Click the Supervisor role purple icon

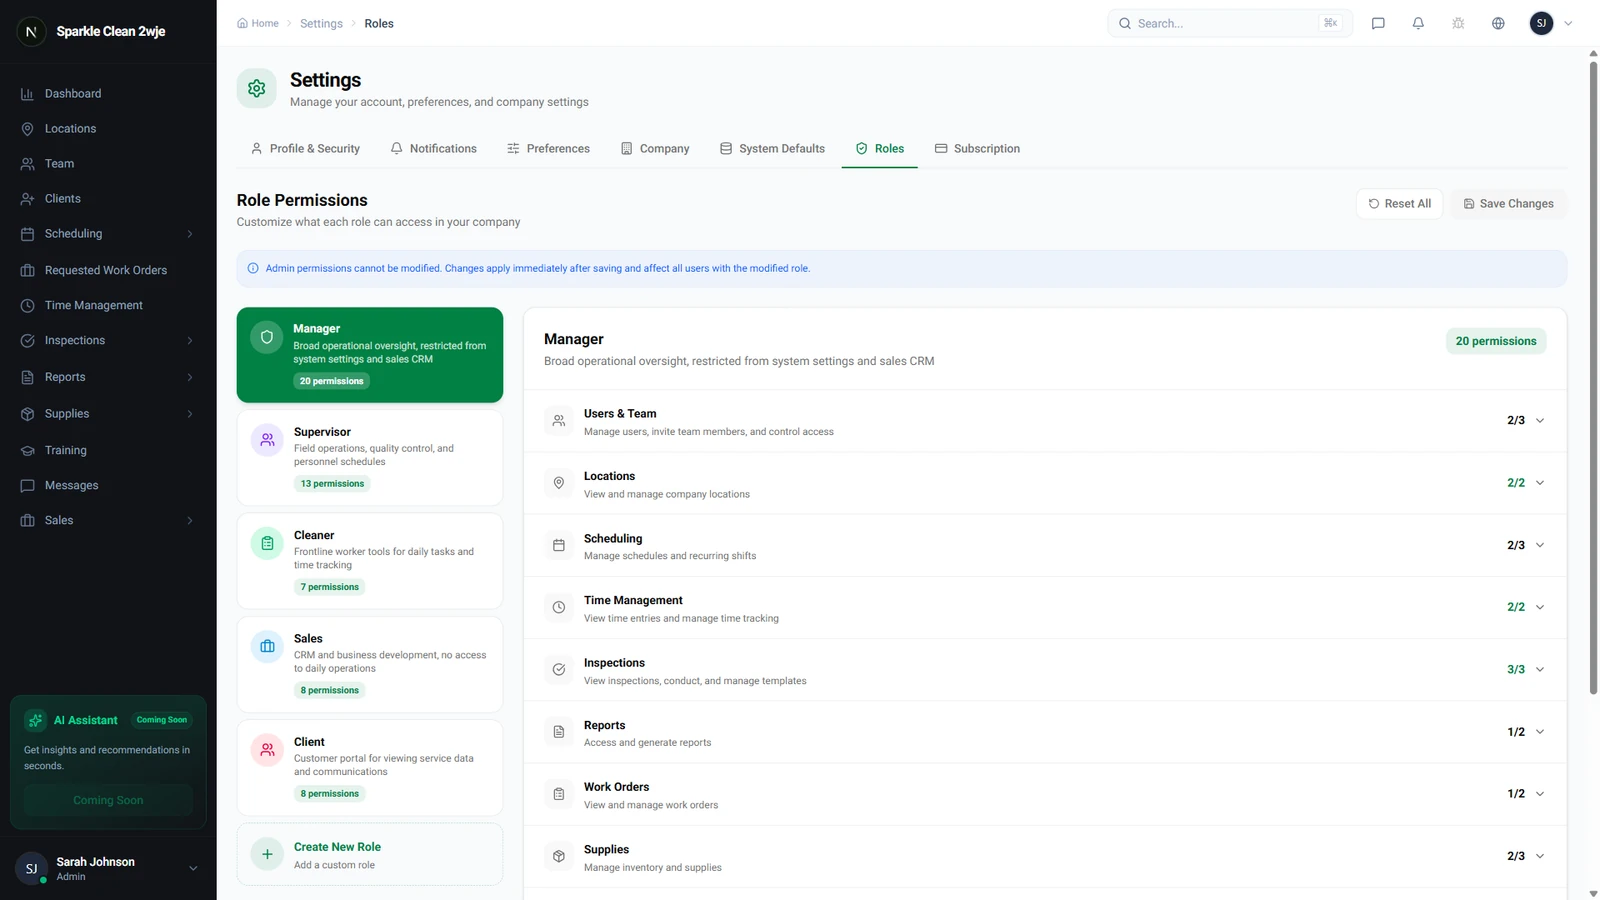[x=267, y=440]
